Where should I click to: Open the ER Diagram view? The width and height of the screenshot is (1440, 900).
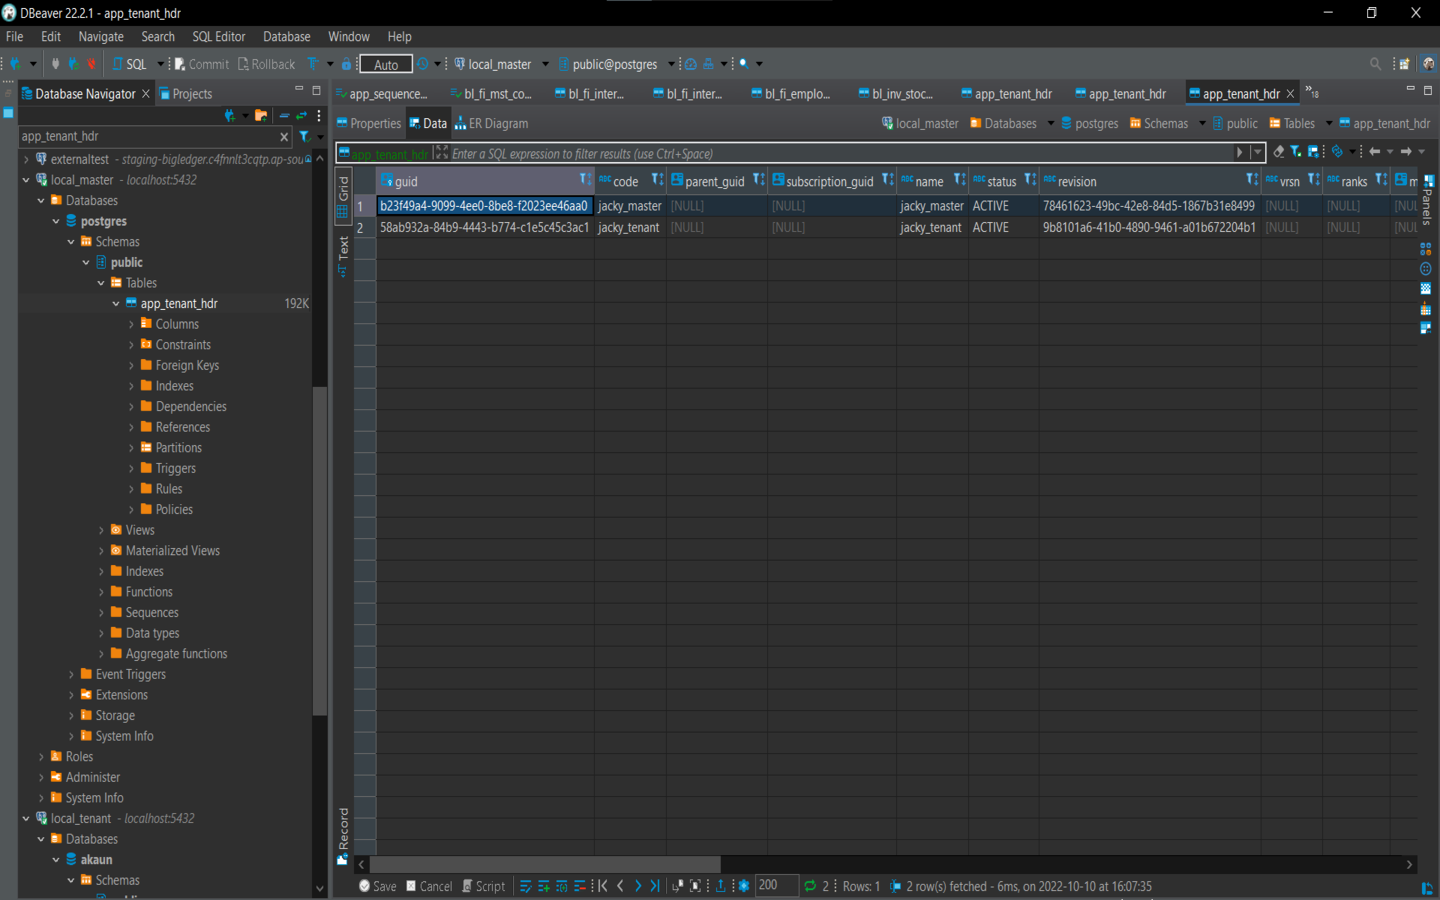pyautogui.click(x=491, y=124)
